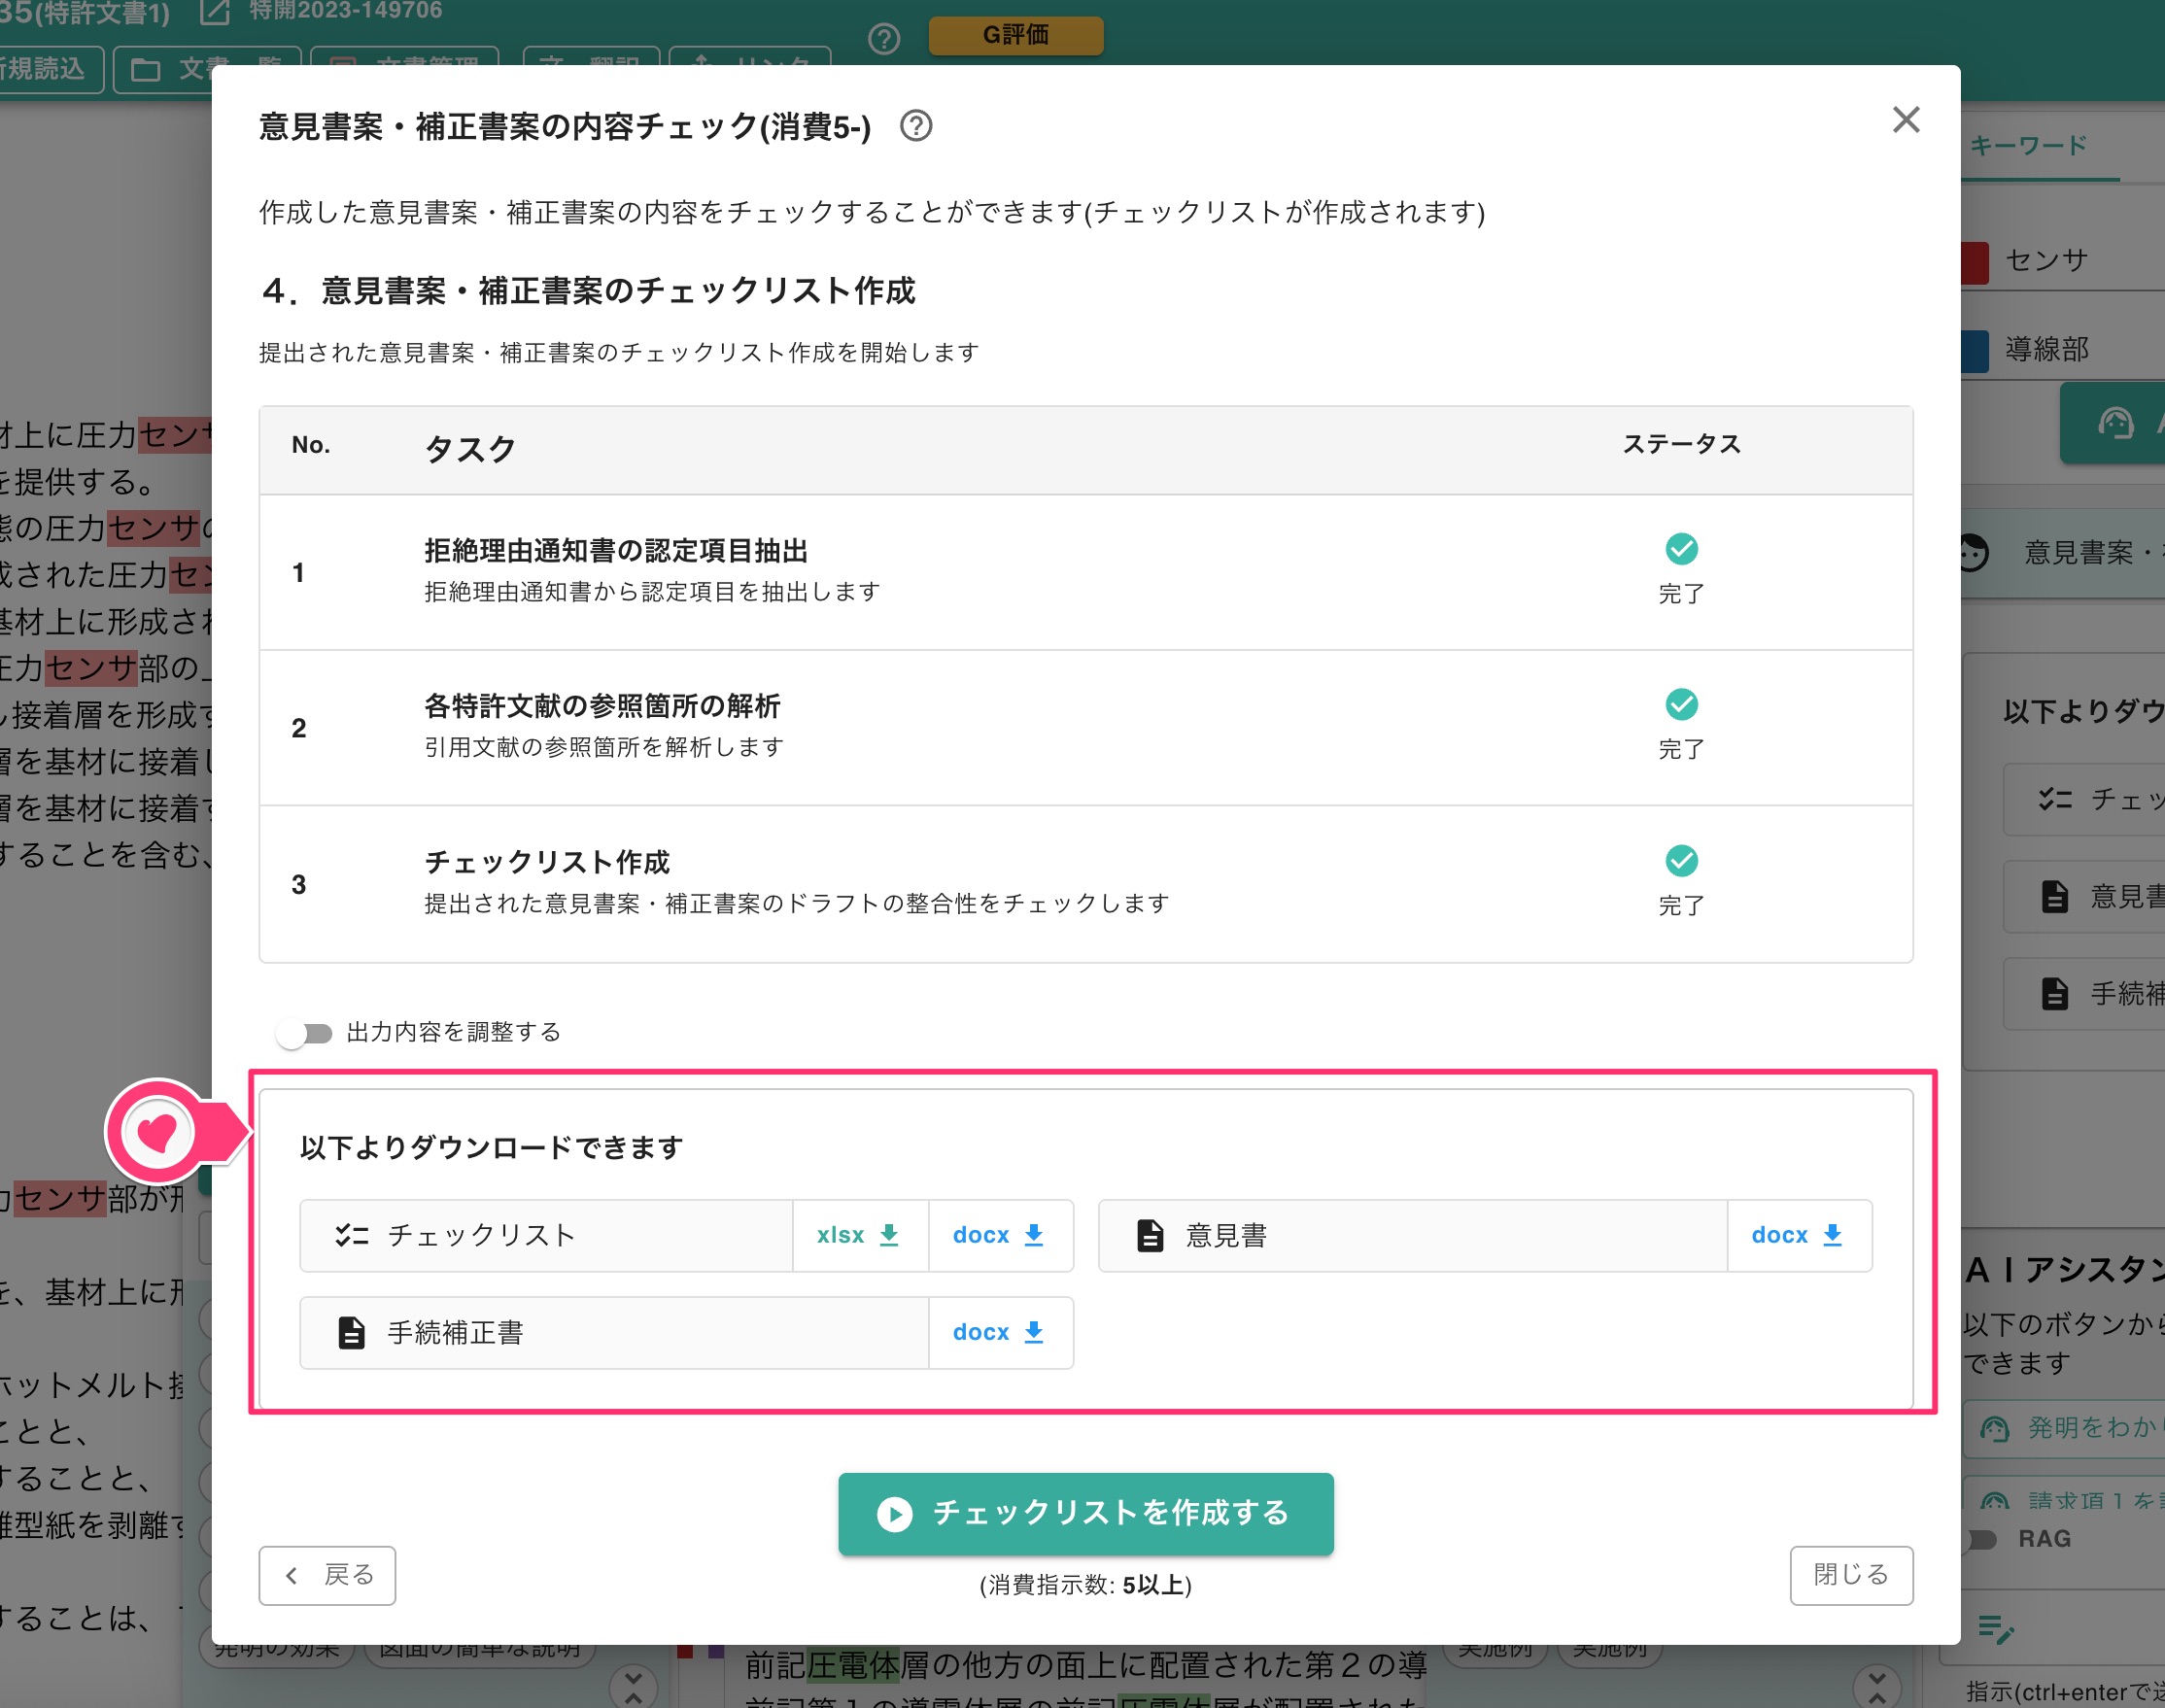Open the header help question mark icon
The image size is (2165, 1708).
tap(884, 39)
